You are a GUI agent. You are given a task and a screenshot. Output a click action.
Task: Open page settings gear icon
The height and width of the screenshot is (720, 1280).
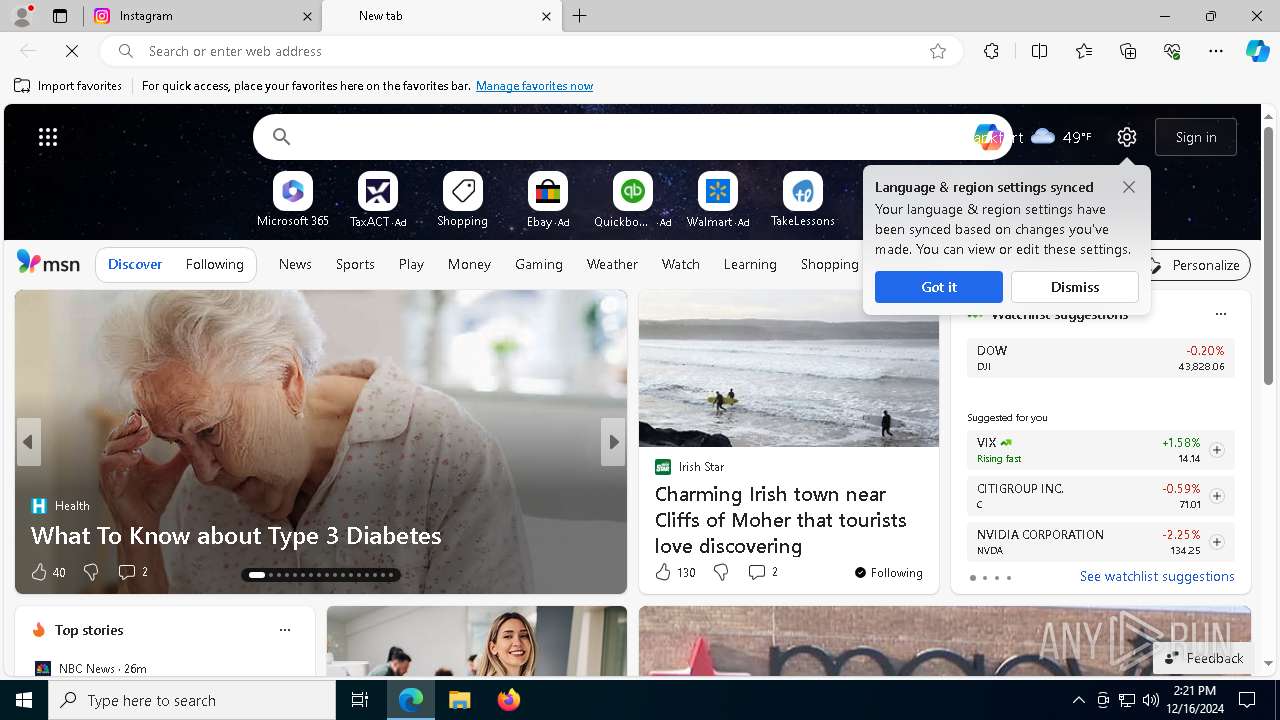tap(1127, 137)
